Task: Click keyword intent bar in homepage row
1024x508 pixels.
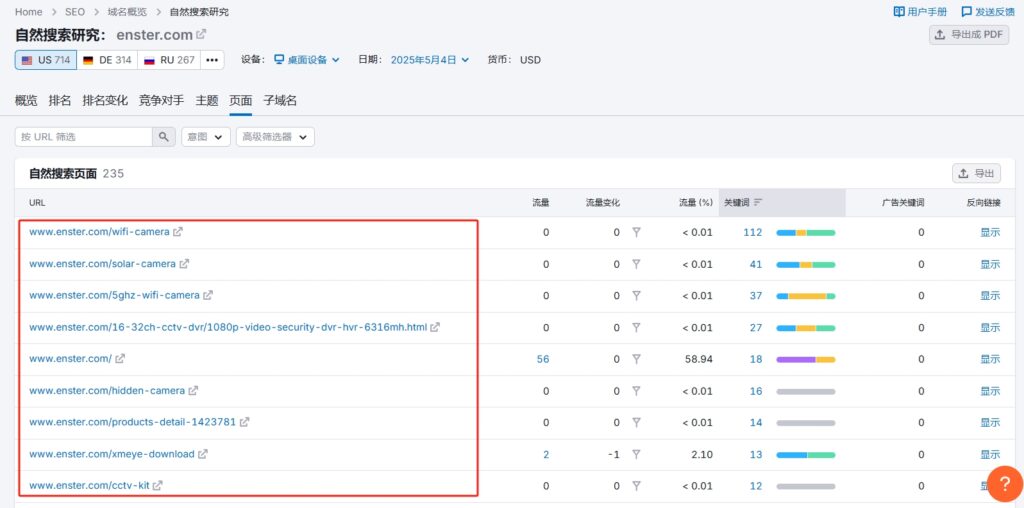Action: (x=806, y=359)
